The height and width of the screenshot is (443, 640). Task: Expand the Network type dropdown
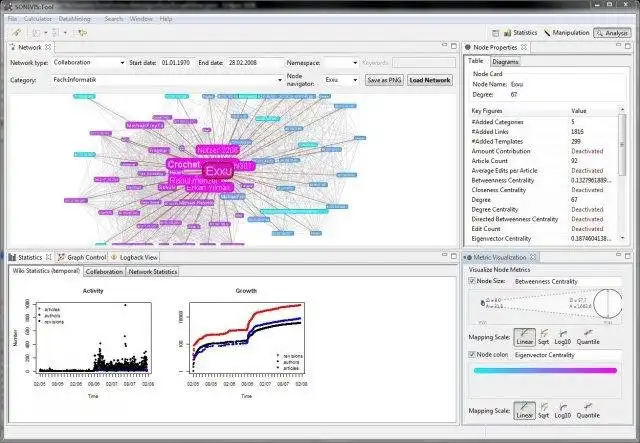(89, 63)
